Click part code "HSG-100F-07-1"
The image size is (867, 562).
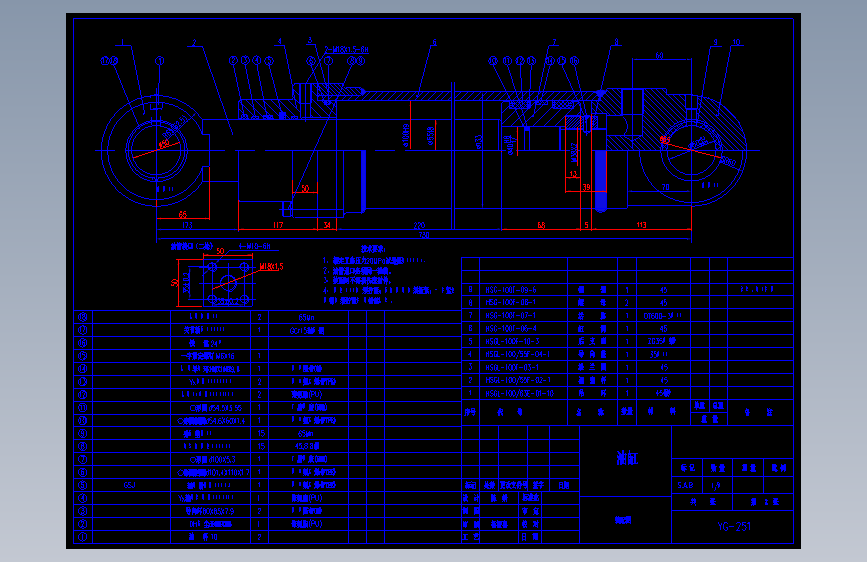pos(511,316)
